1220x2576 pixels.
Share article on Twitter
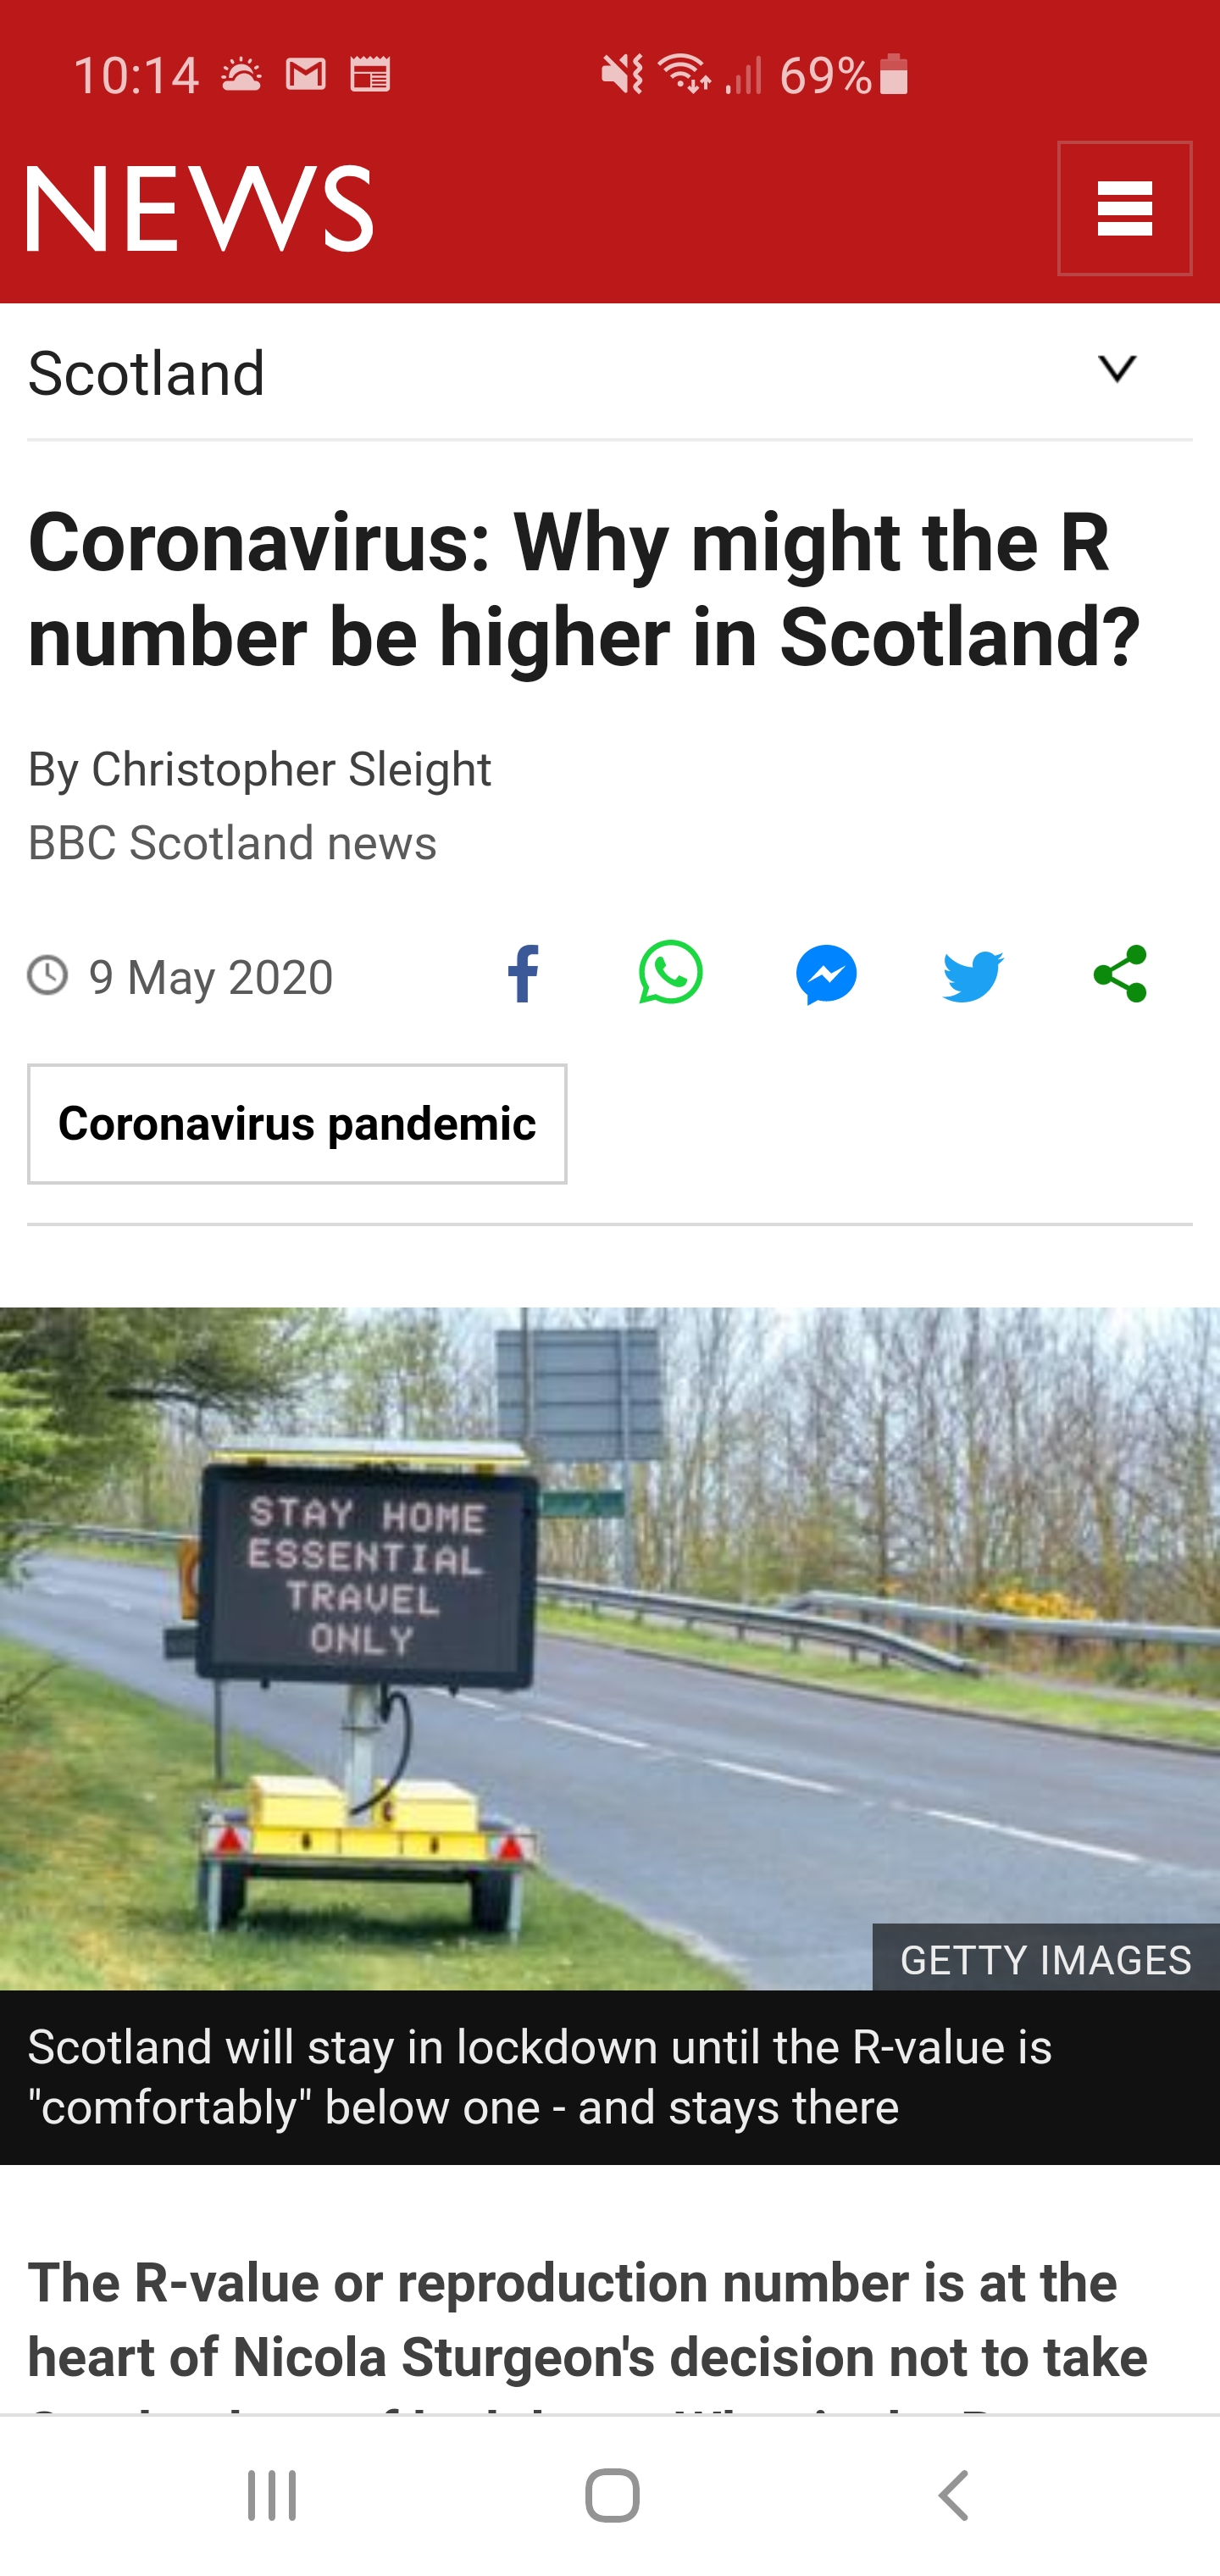click(973, 975)
